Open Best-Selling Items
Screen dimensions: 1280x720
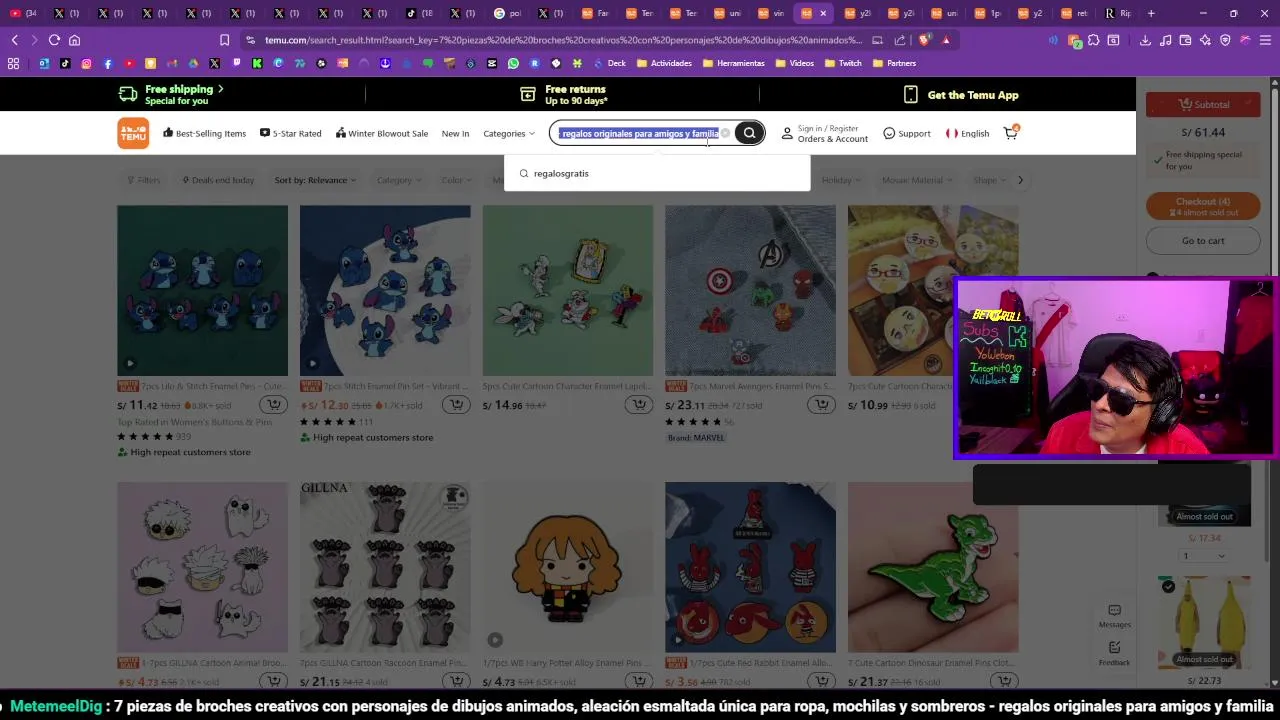click(204, 133)
